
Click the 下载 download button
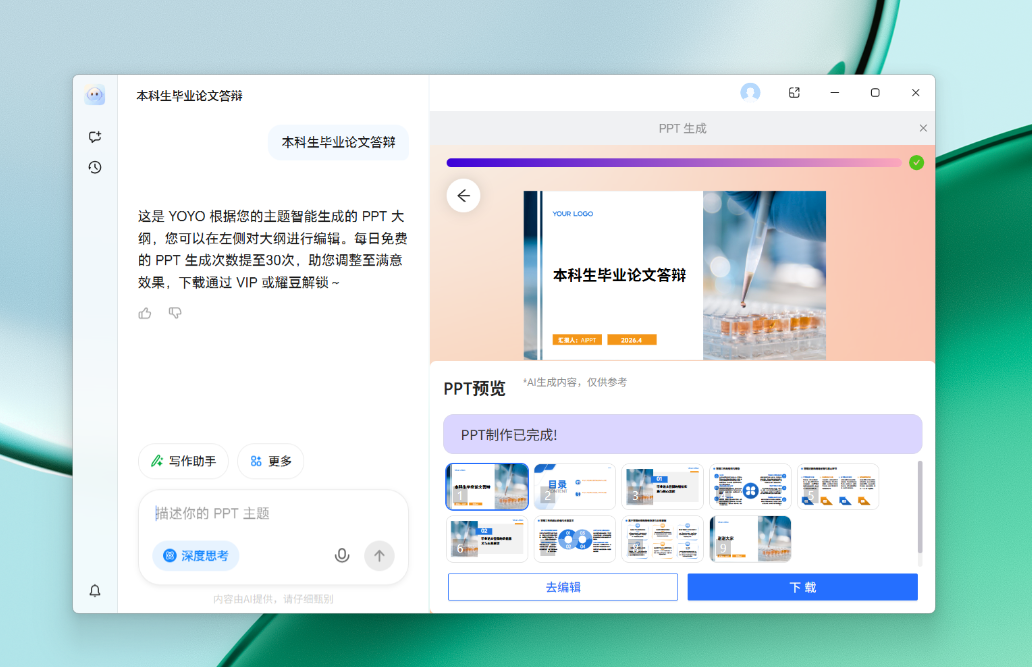(802, 587)
